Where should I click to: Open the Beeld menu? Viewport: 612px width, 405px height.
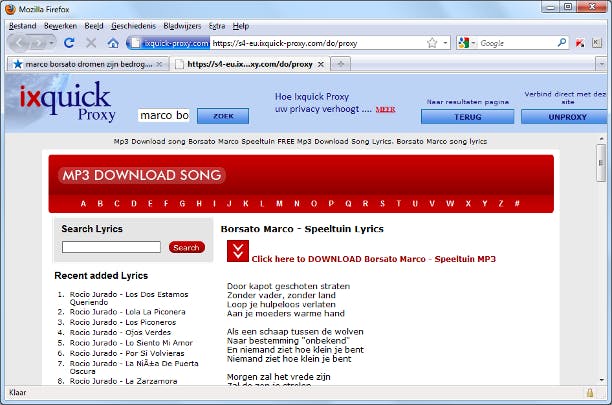pyautogui.click(x=94, y=26)
